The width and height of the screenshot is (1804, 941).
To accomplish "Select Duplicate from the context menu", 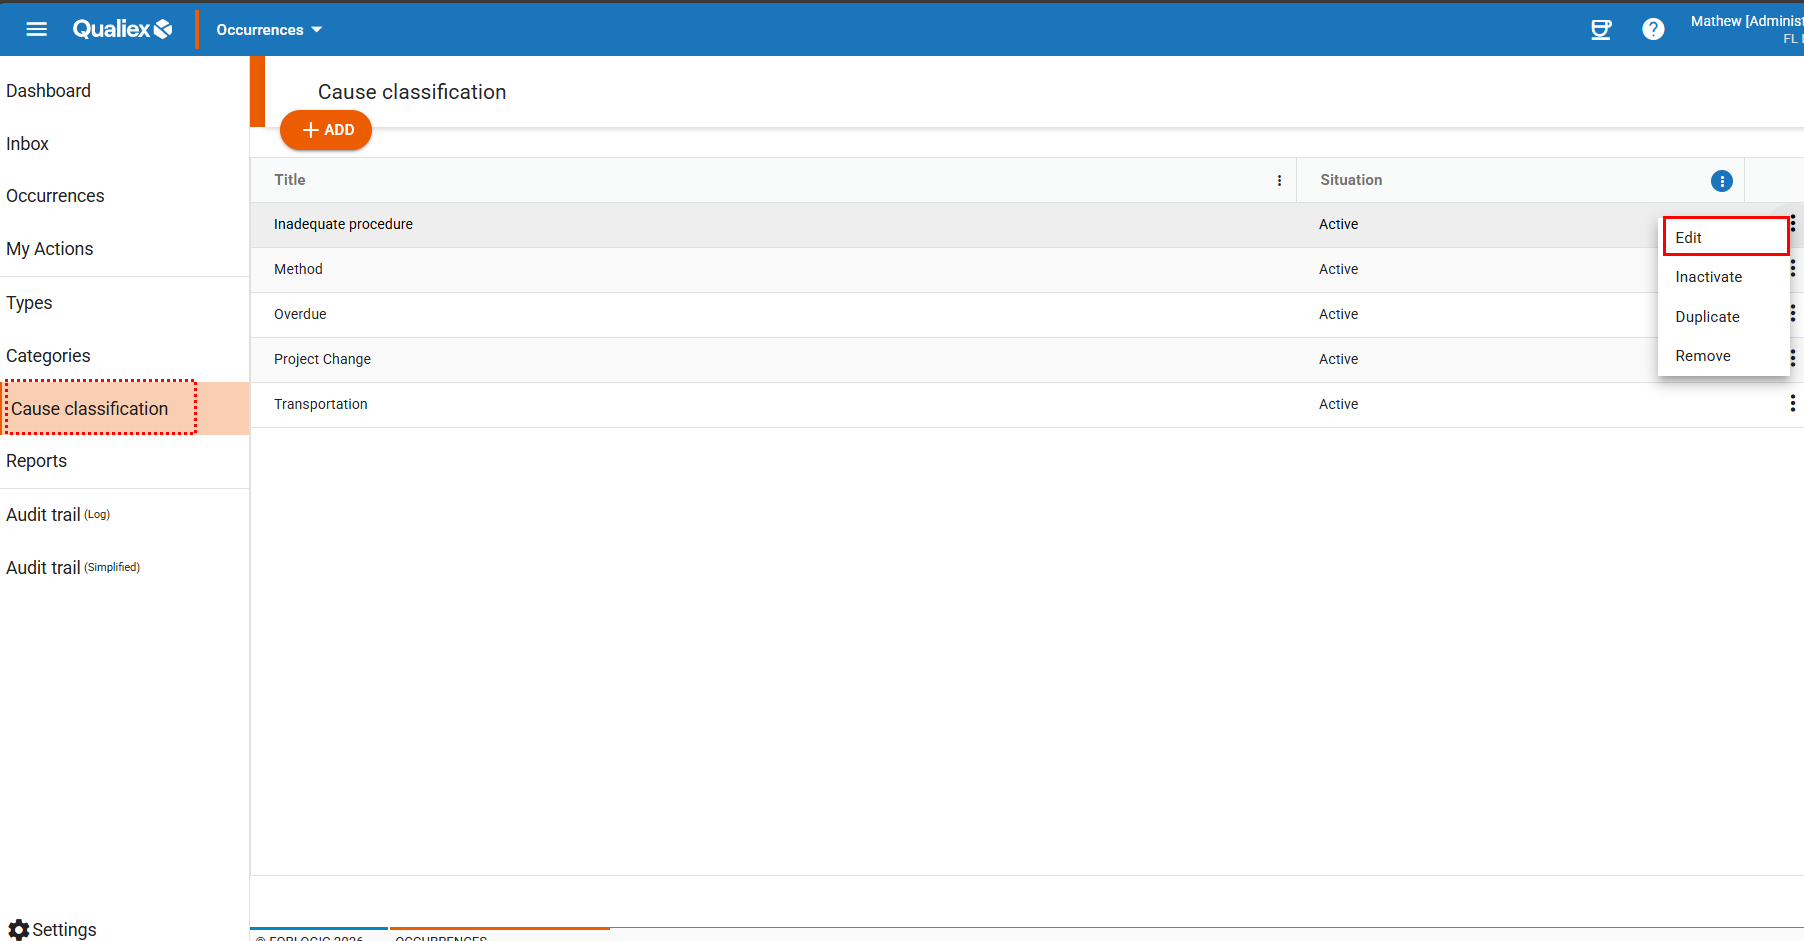I will [x=1707, y=317].
